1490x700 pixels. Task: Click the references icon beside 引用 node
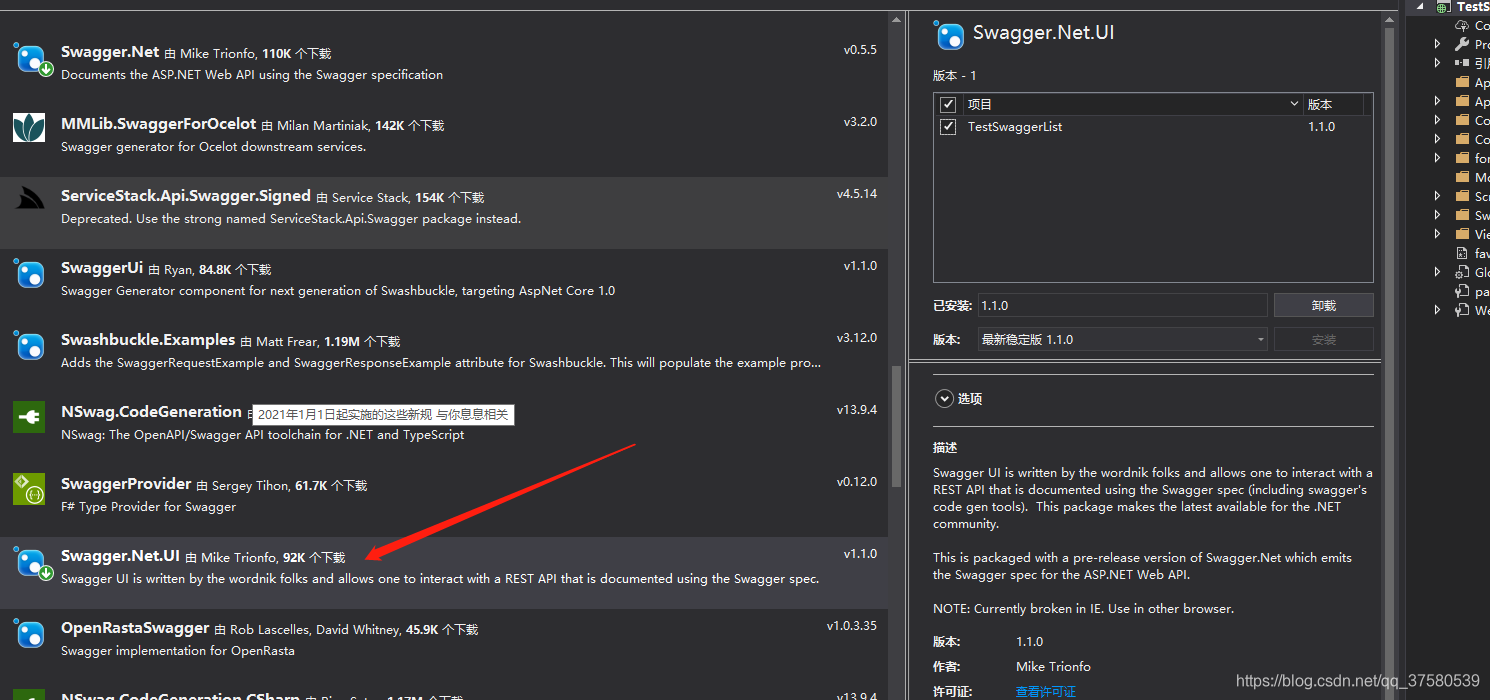[x=1462, y=63]
